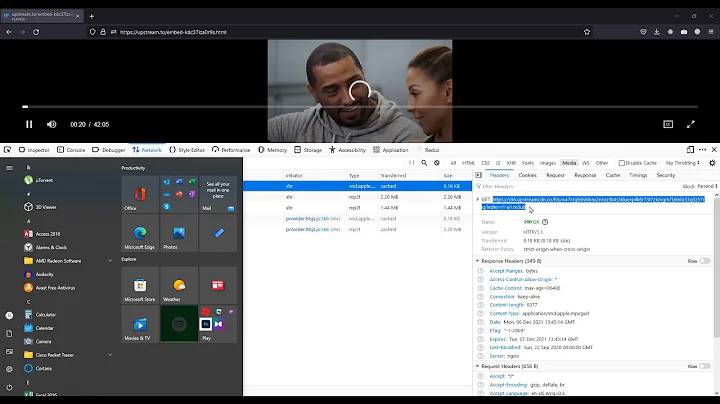Seek along the video progress bar
Image resolution: width=720 pixels, height=404 pixels.
(360, 107)
